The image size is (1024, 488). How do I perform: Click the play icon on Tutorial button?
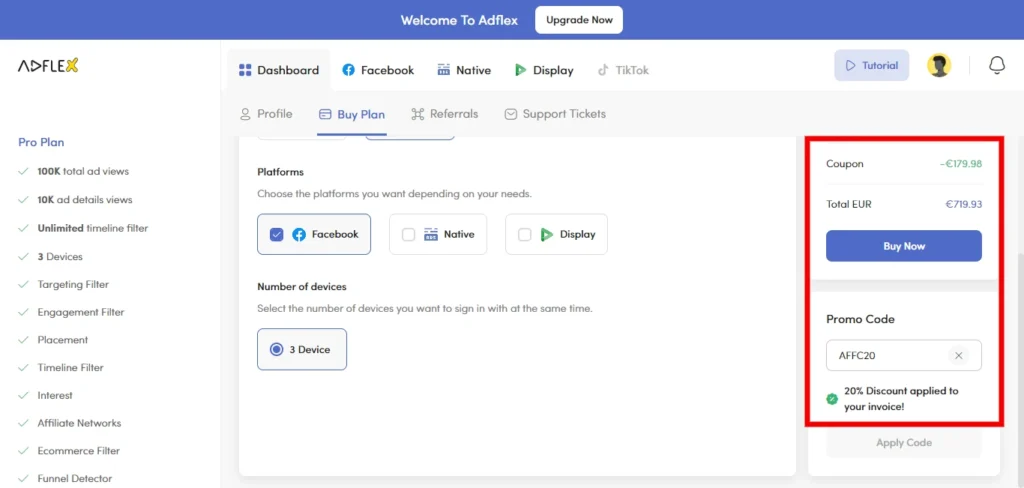[x=850, y=65]
